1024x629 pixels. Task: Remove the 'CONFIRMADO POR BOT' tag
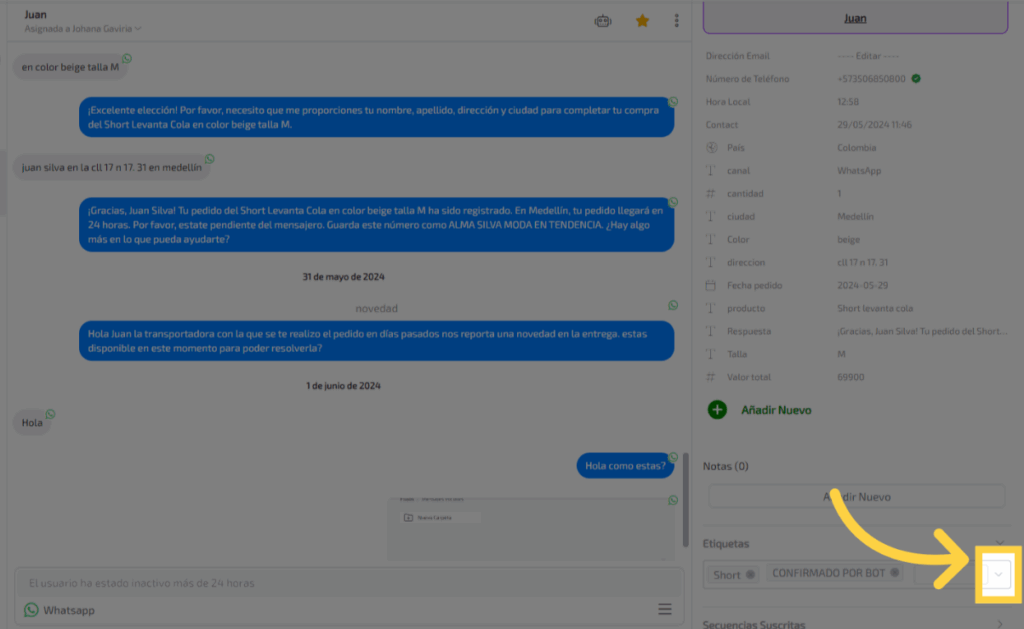[895, 573]
